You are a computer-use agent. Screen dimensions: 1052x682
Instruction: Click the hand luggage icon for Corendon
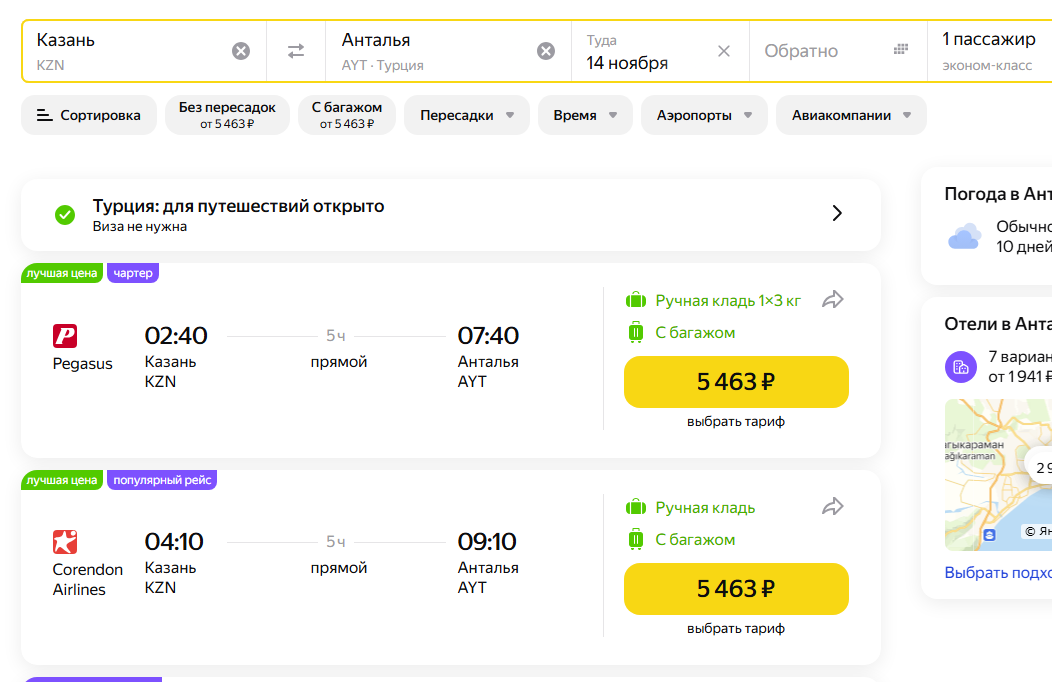pos(635,507)
